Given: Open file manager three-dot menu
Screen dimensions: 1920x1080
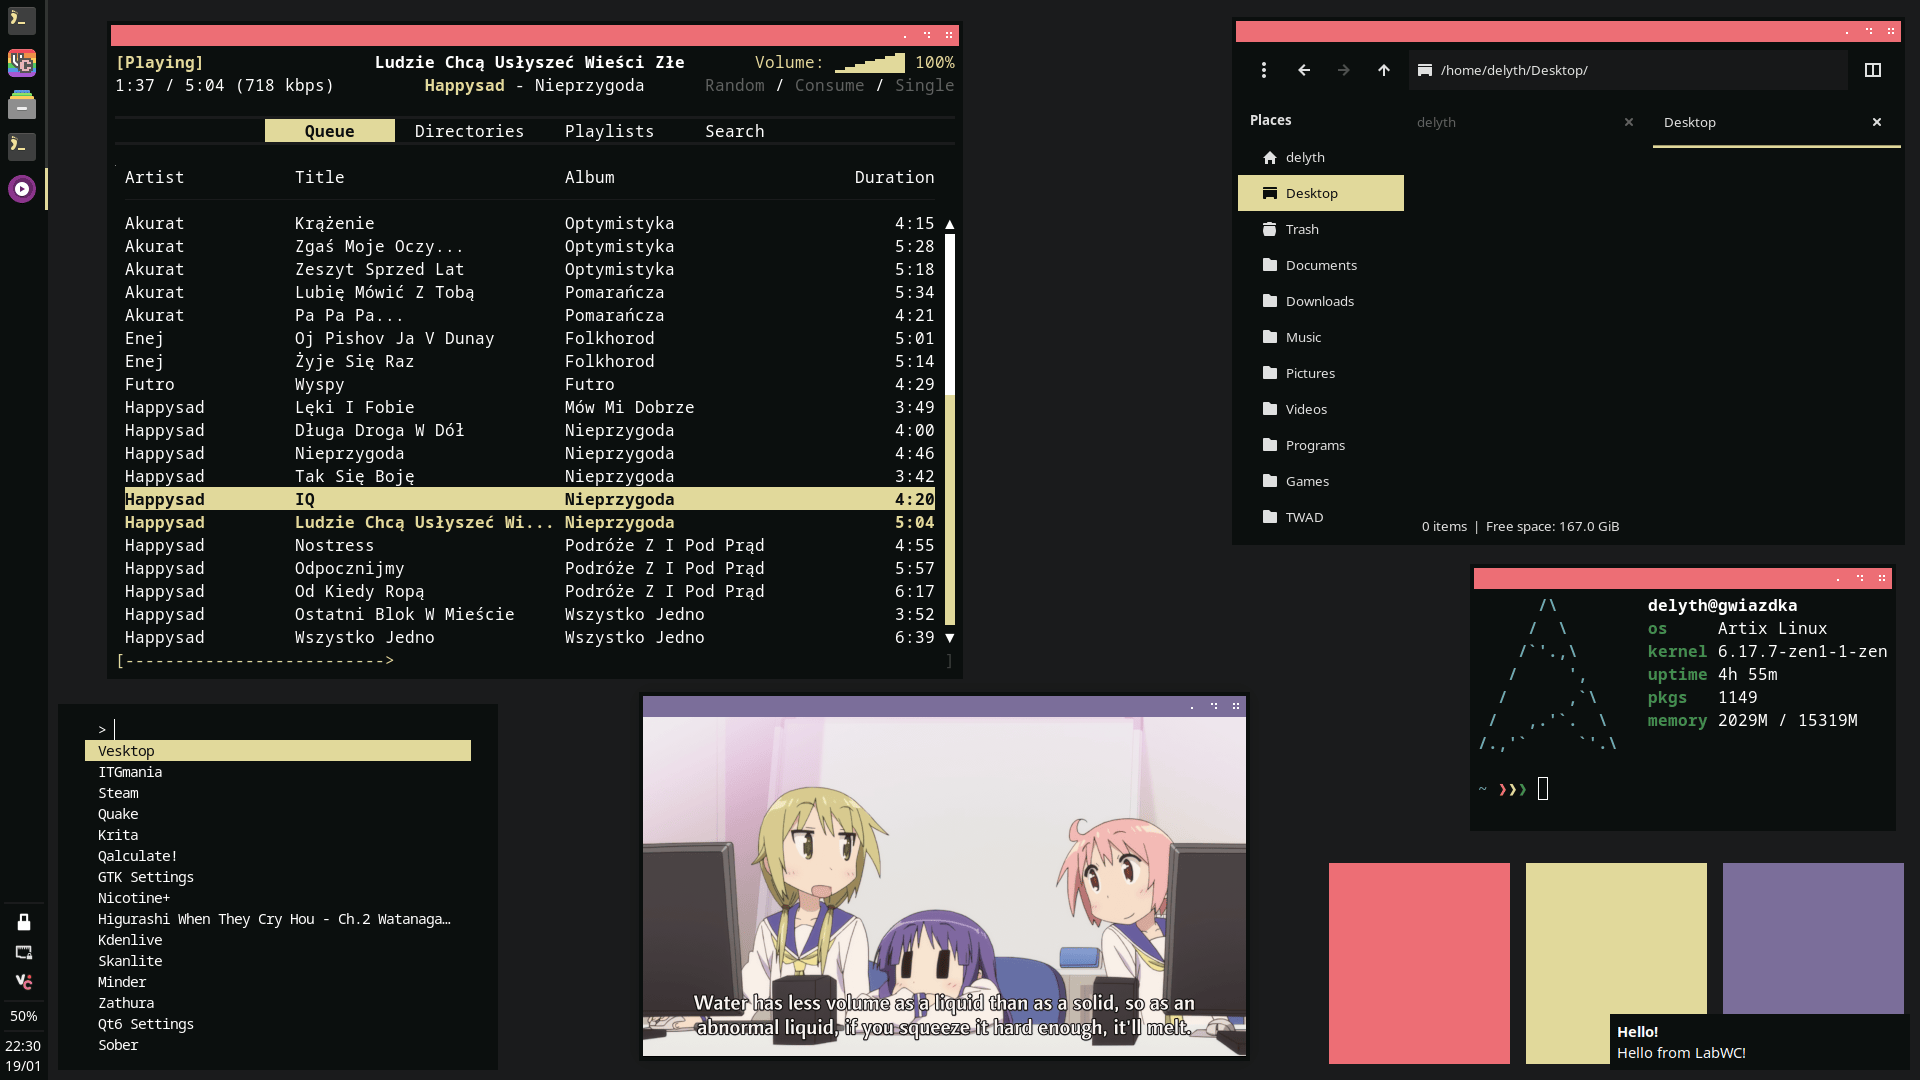Looking at the screenshot, I should point(1264,70).
